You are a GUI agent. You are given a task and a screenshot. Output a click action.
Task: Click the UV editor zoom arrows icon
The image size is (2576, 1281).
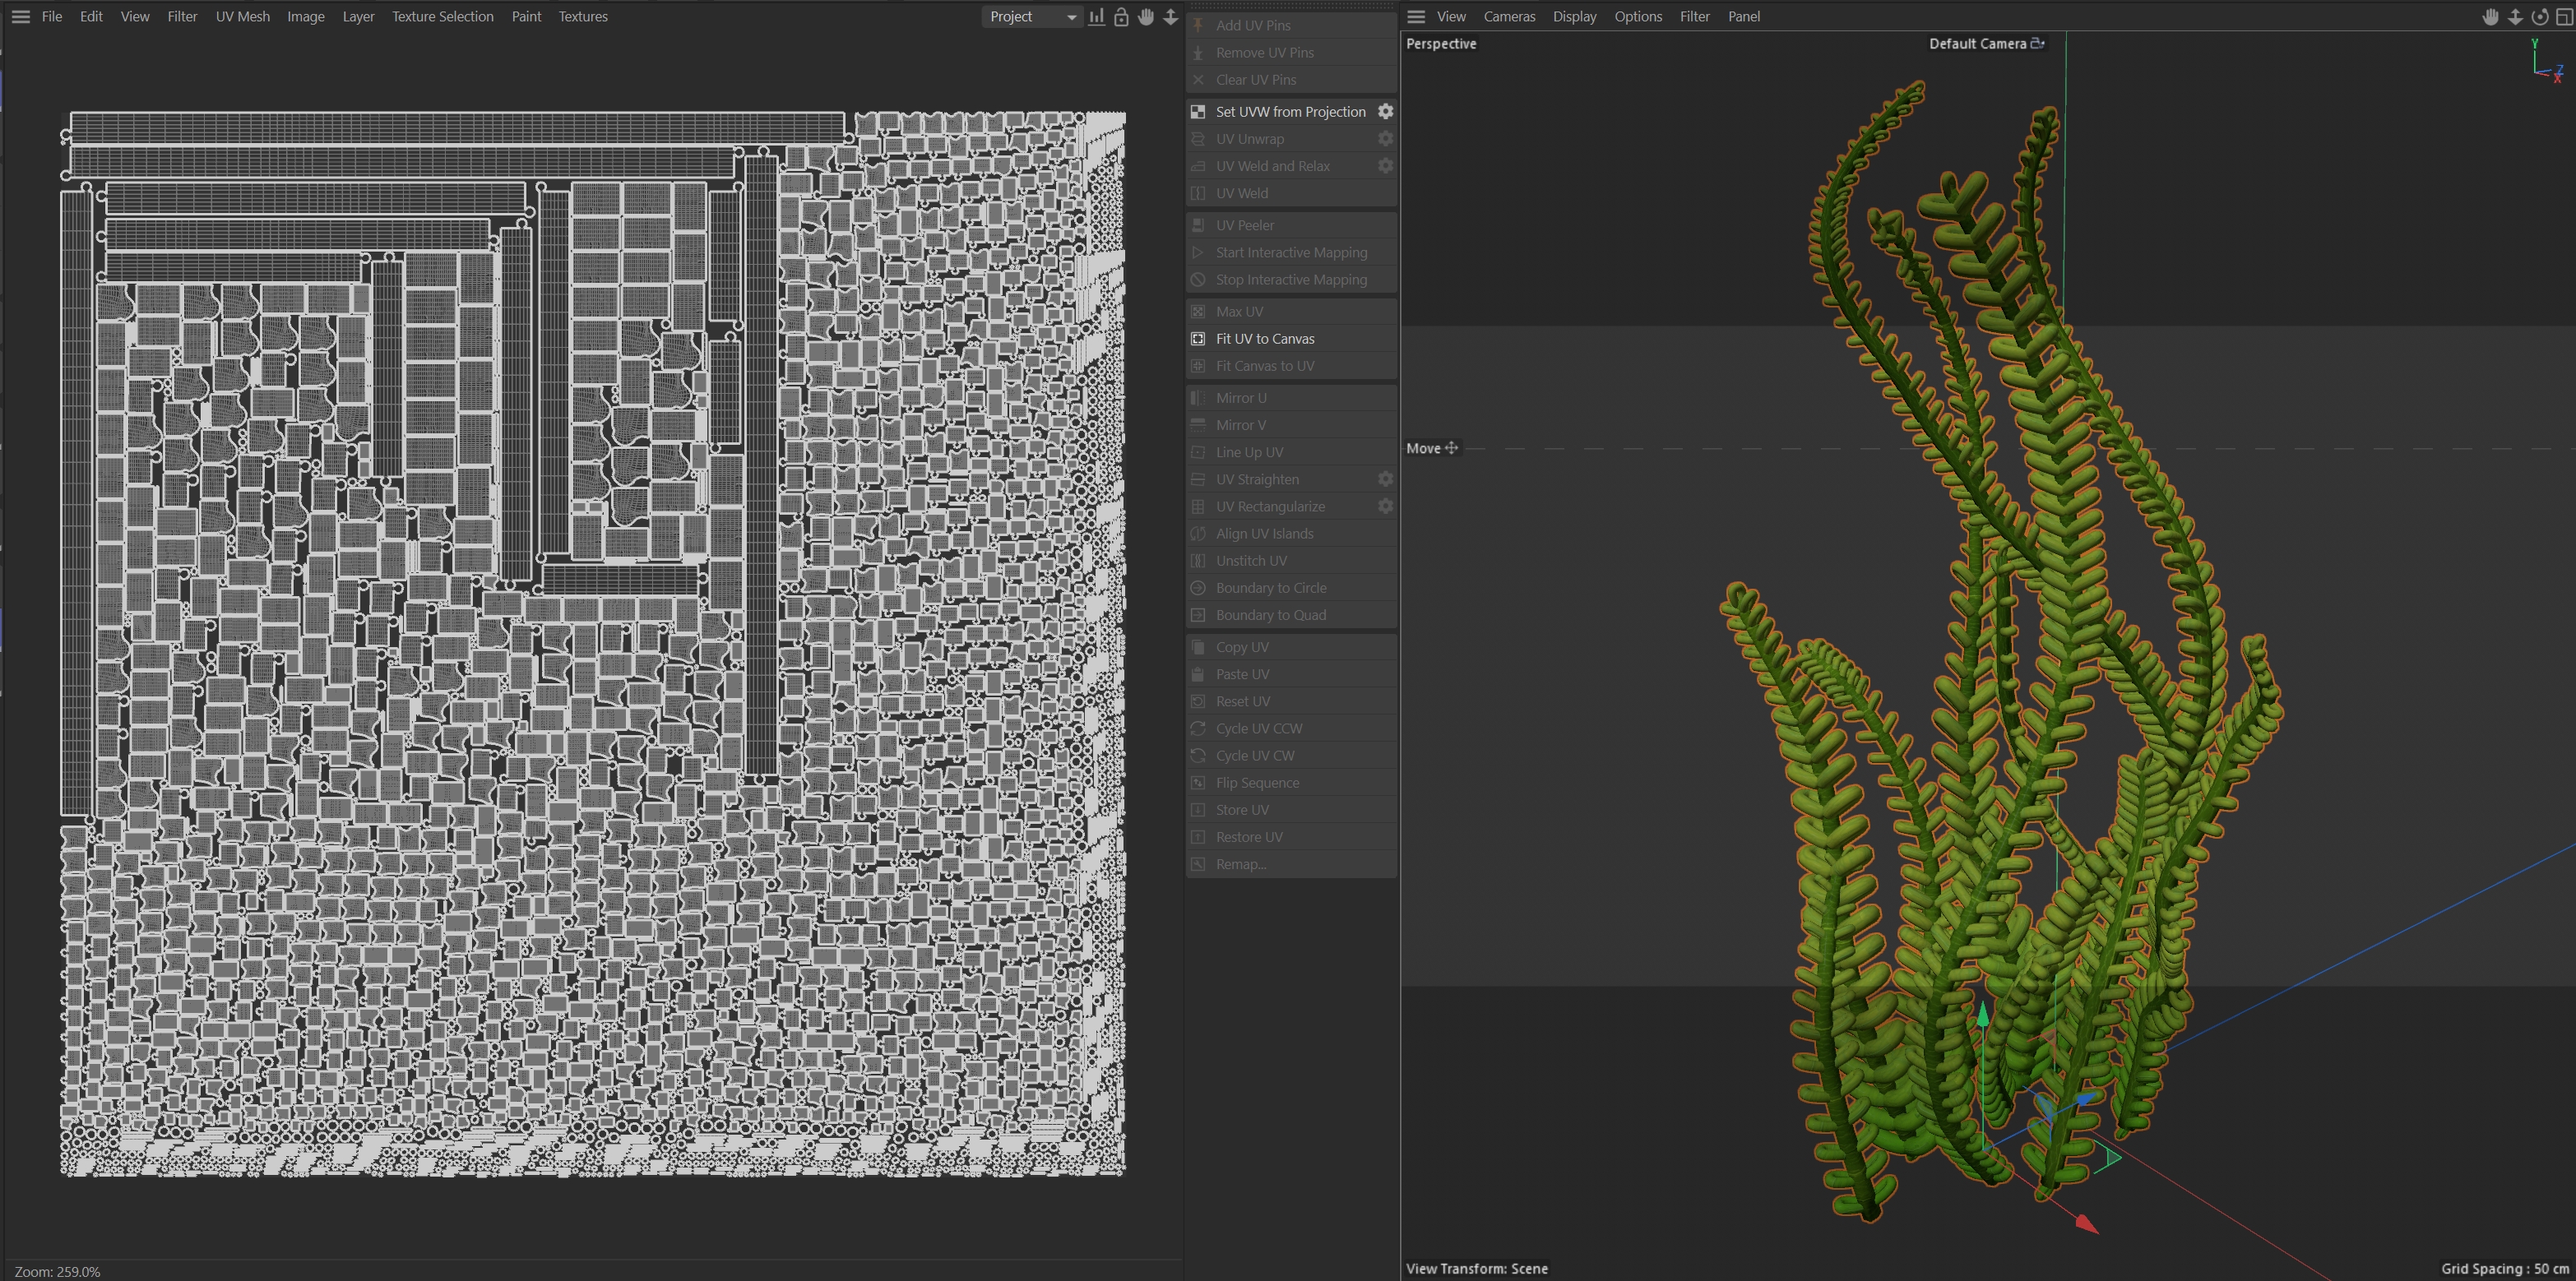(x=1170, y=17)
